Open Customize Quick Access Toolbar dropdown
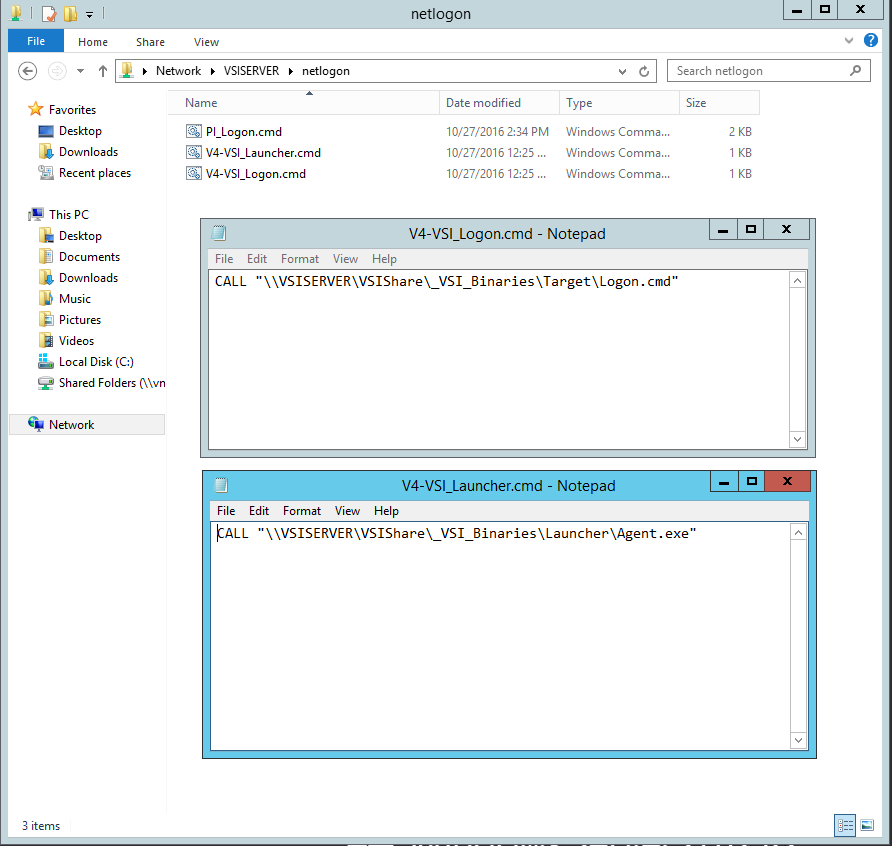This screenshot has height=846, width=892. 89,14
